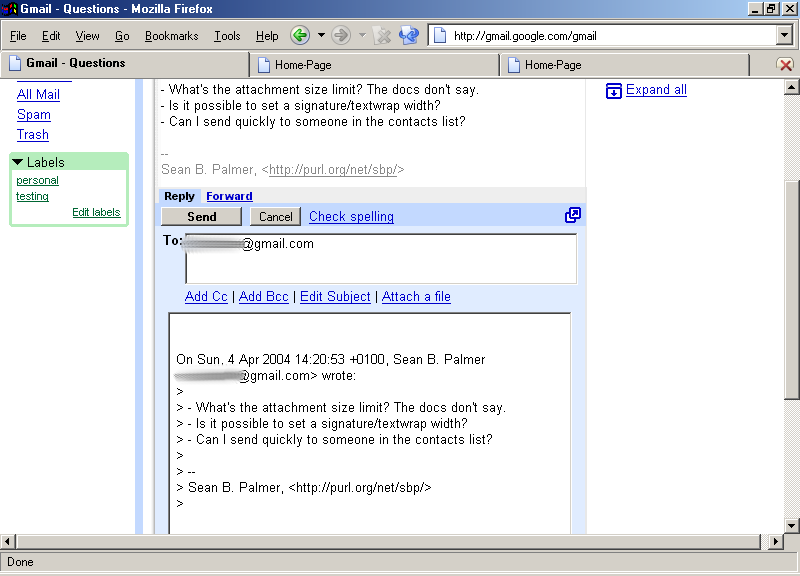
Task: Open the Bookmarks menu
Action: coord(171,36)
